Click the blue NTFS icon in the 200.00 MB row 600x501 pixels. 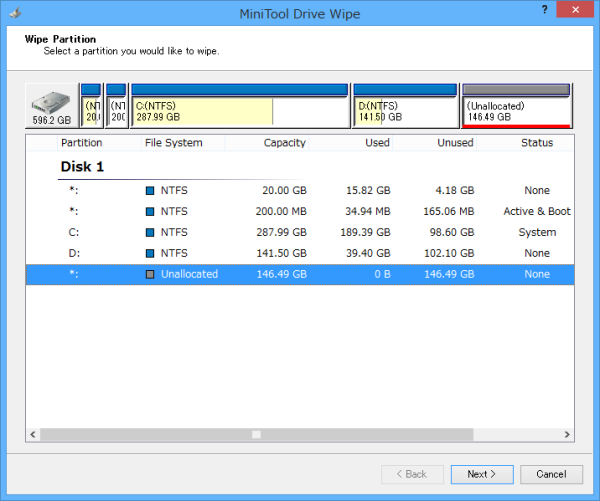coord(150,211)
